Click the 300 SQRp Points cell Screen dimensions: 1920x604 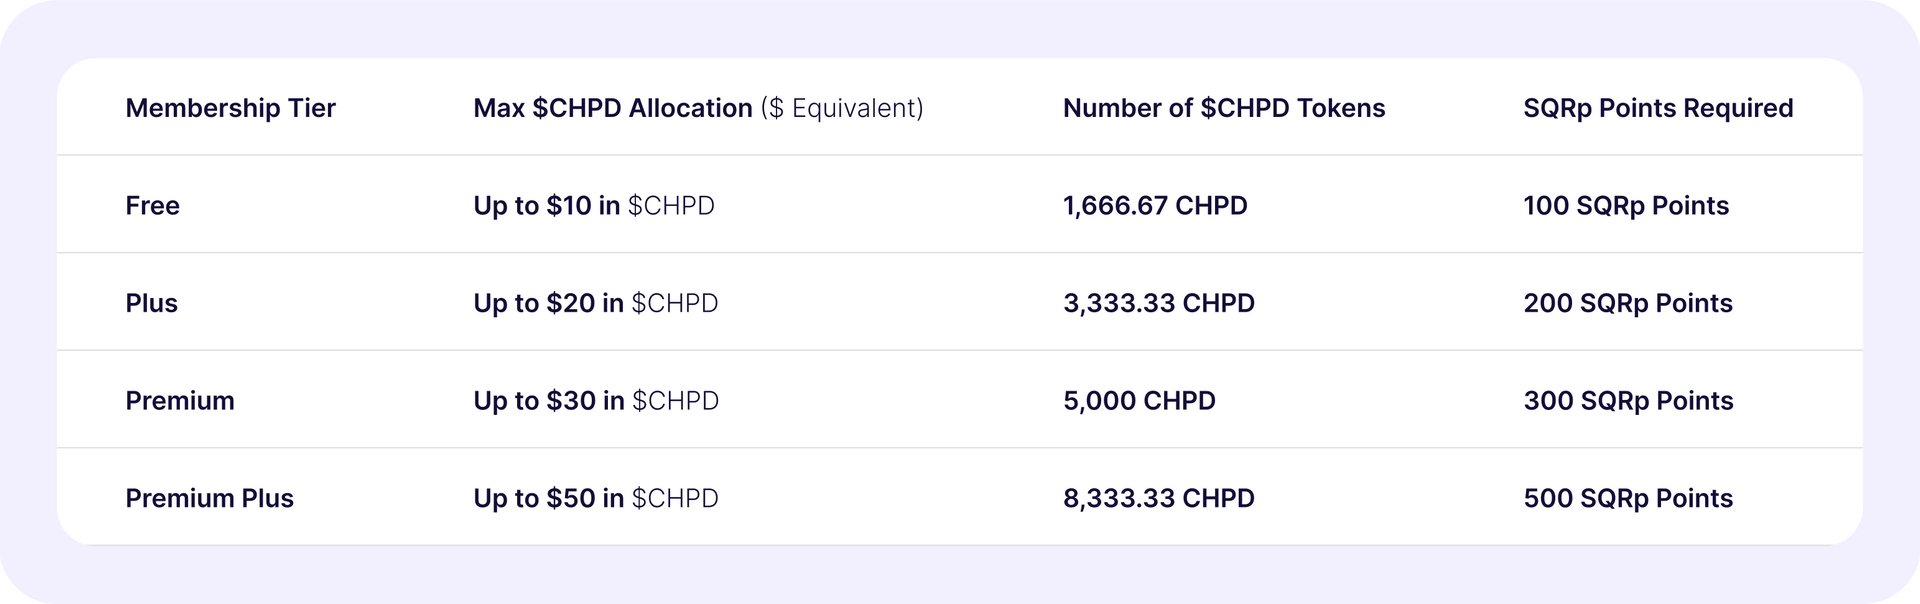(1628, 401)
